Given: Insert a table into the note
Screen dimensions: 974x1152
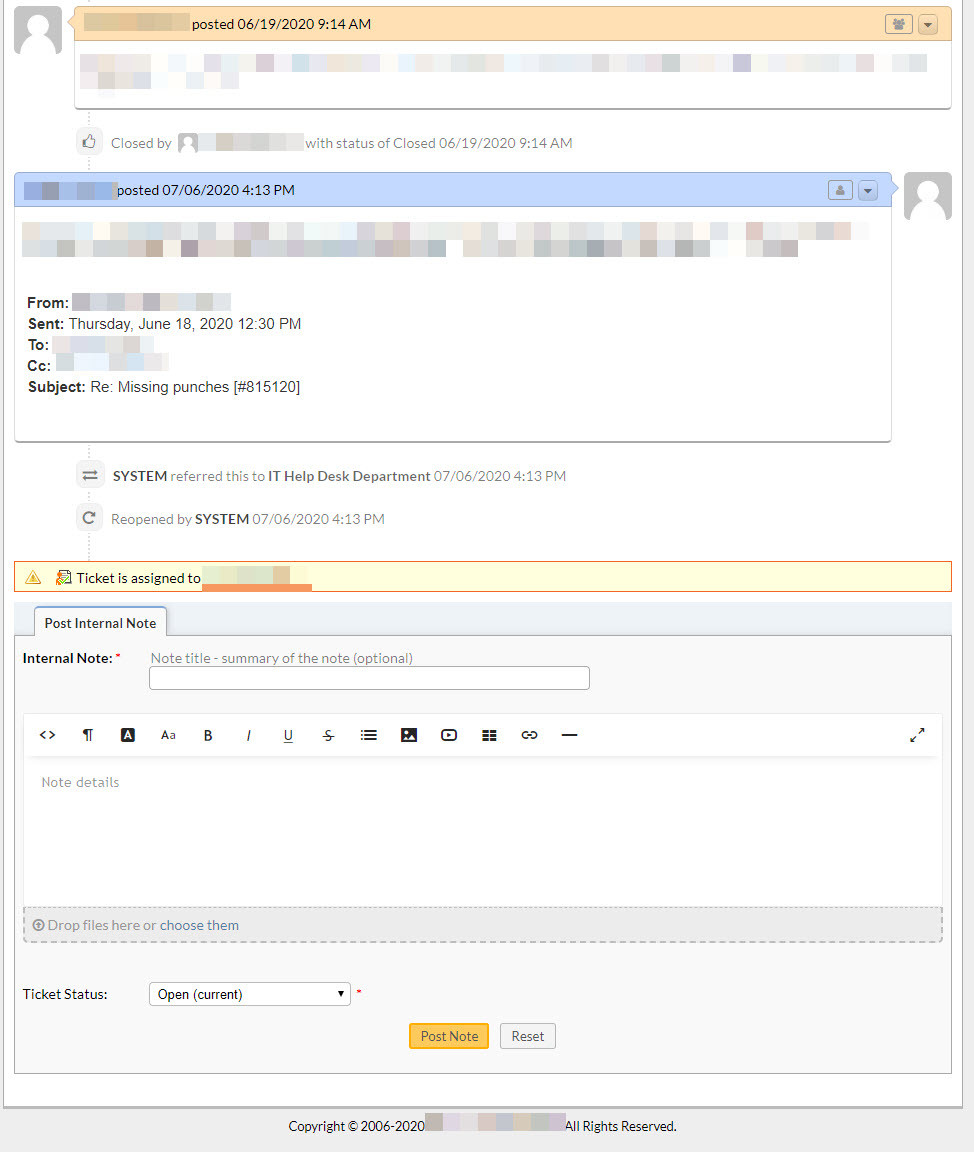Looking at the screenshot, I should point(489,735).
